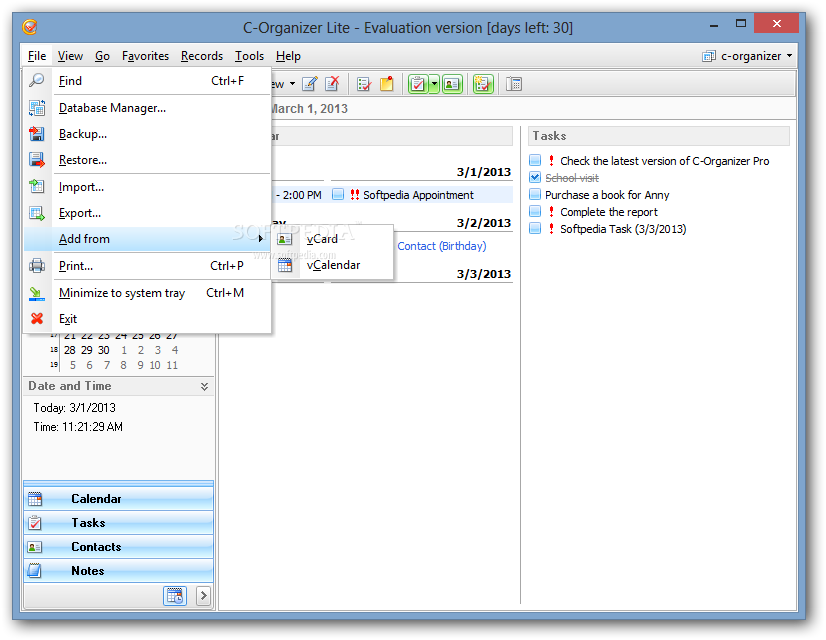Click the yellow sticky note toolbar icon
Viewport: 826px width, 640px height.
coord(387,84)
